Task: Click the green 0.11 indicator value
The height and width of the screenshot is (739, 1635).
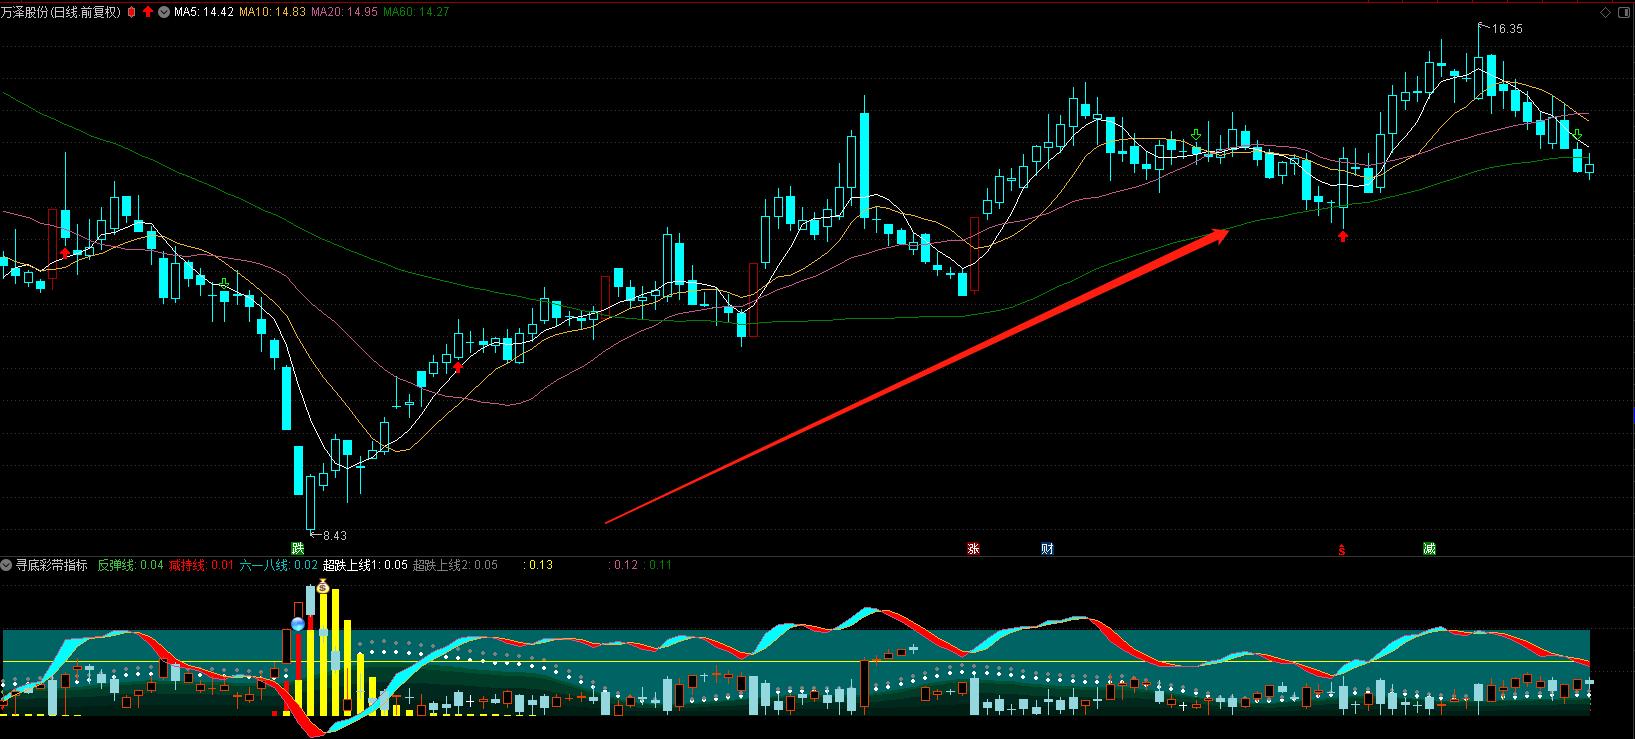Action: click(x=659, y=565)
